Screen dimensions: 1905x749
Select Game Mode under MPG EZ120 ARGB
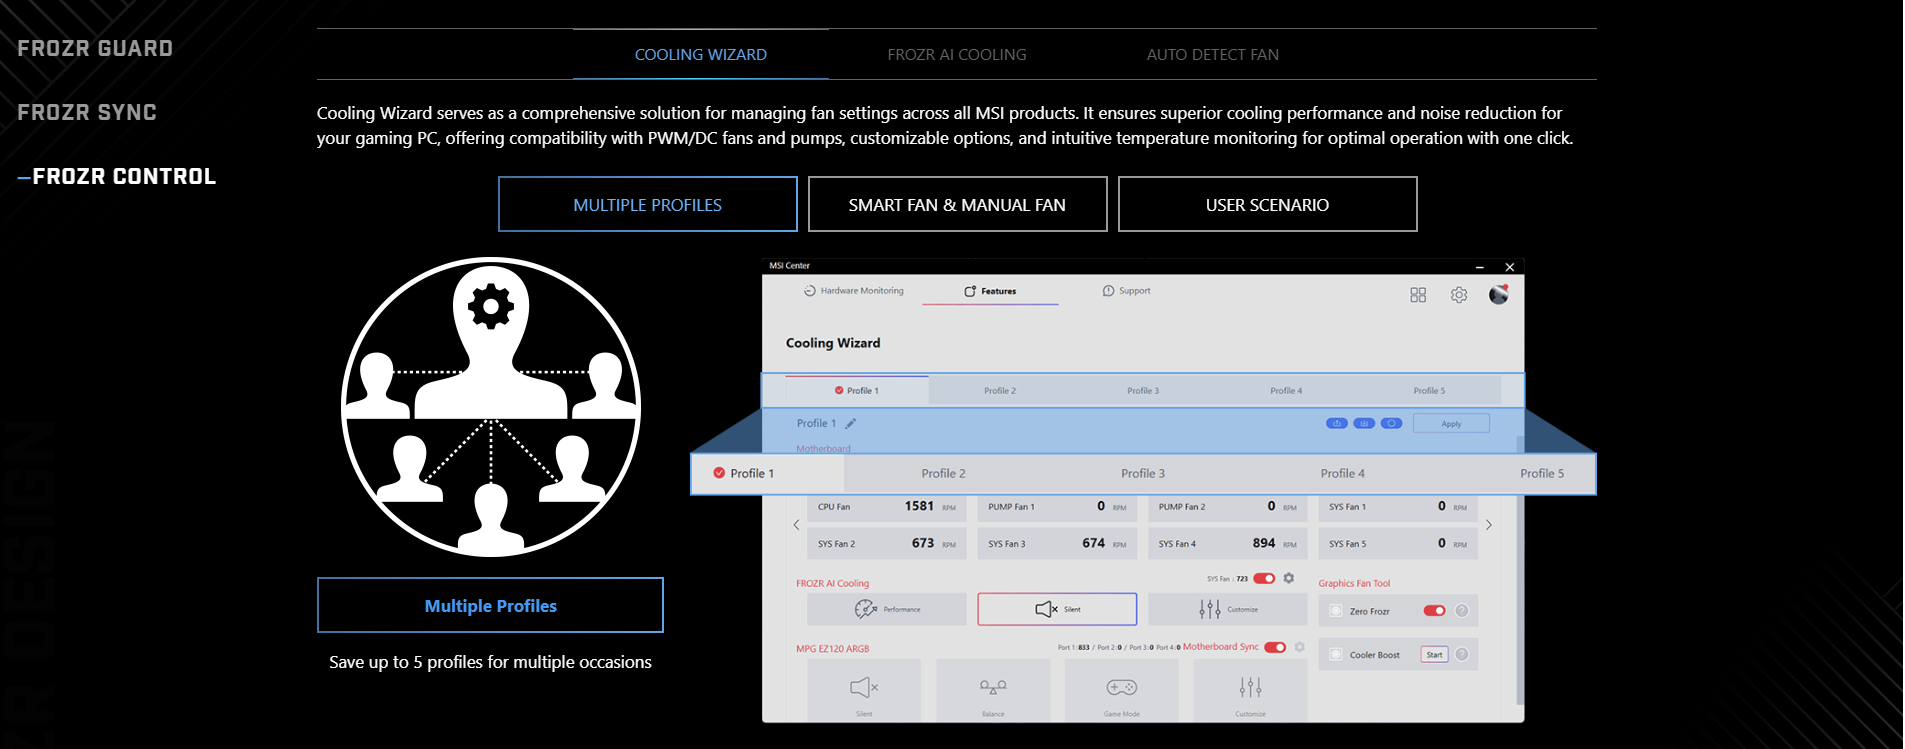(x=1121, y=689)
